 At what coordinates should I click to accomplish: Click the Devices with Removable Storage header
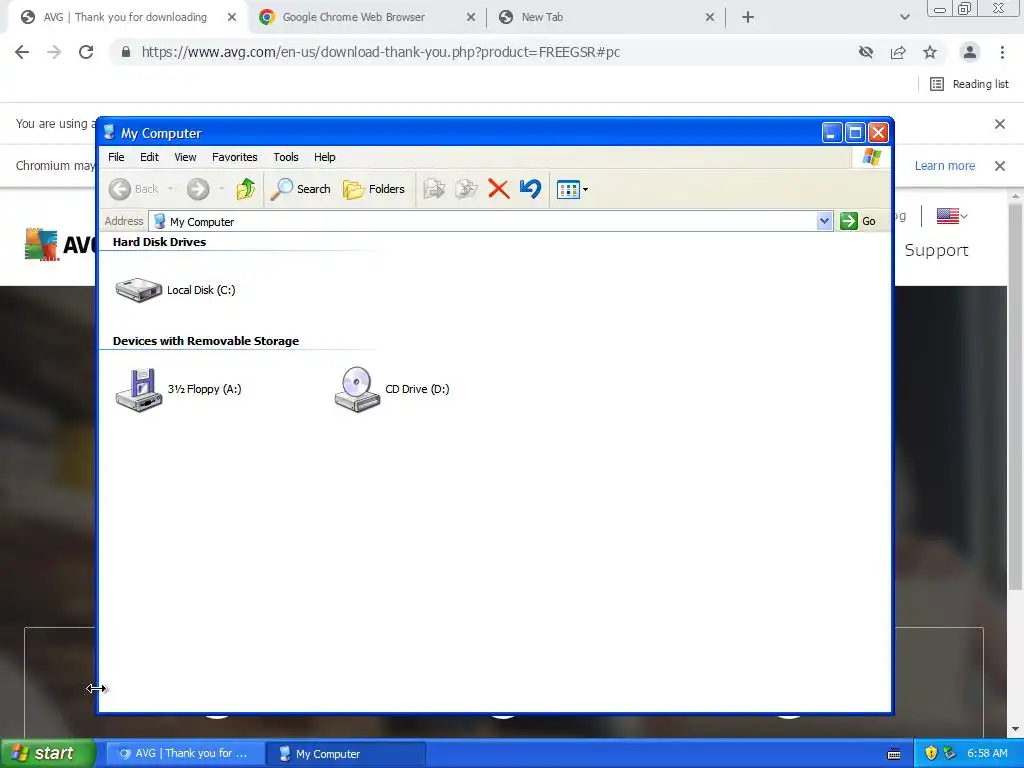tap(206, 341)
